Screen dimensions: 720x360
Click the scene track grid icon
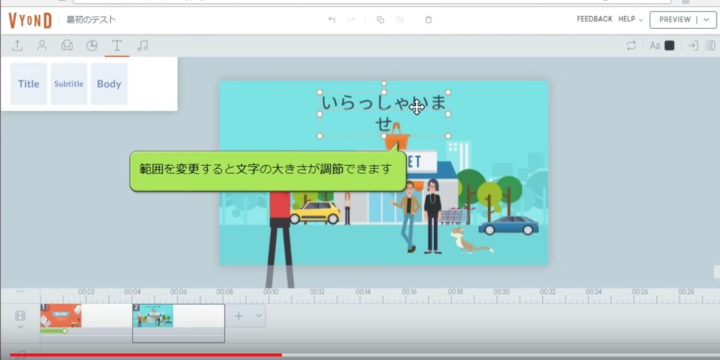click(x=20, y=315)
